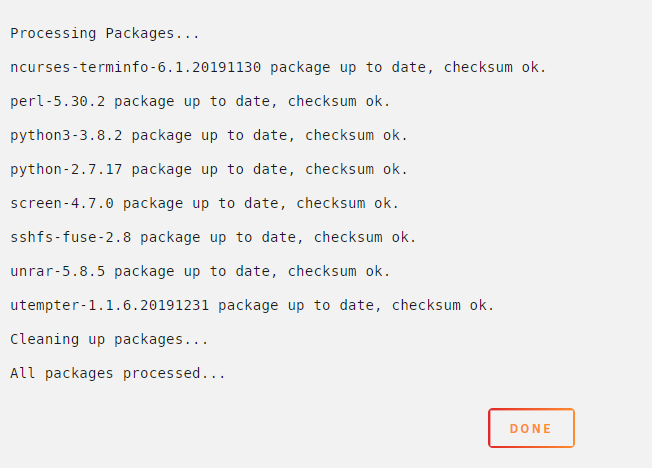Select the python3-3.8.2 package name
Screen dimensions: 652x468
point(66,135)
